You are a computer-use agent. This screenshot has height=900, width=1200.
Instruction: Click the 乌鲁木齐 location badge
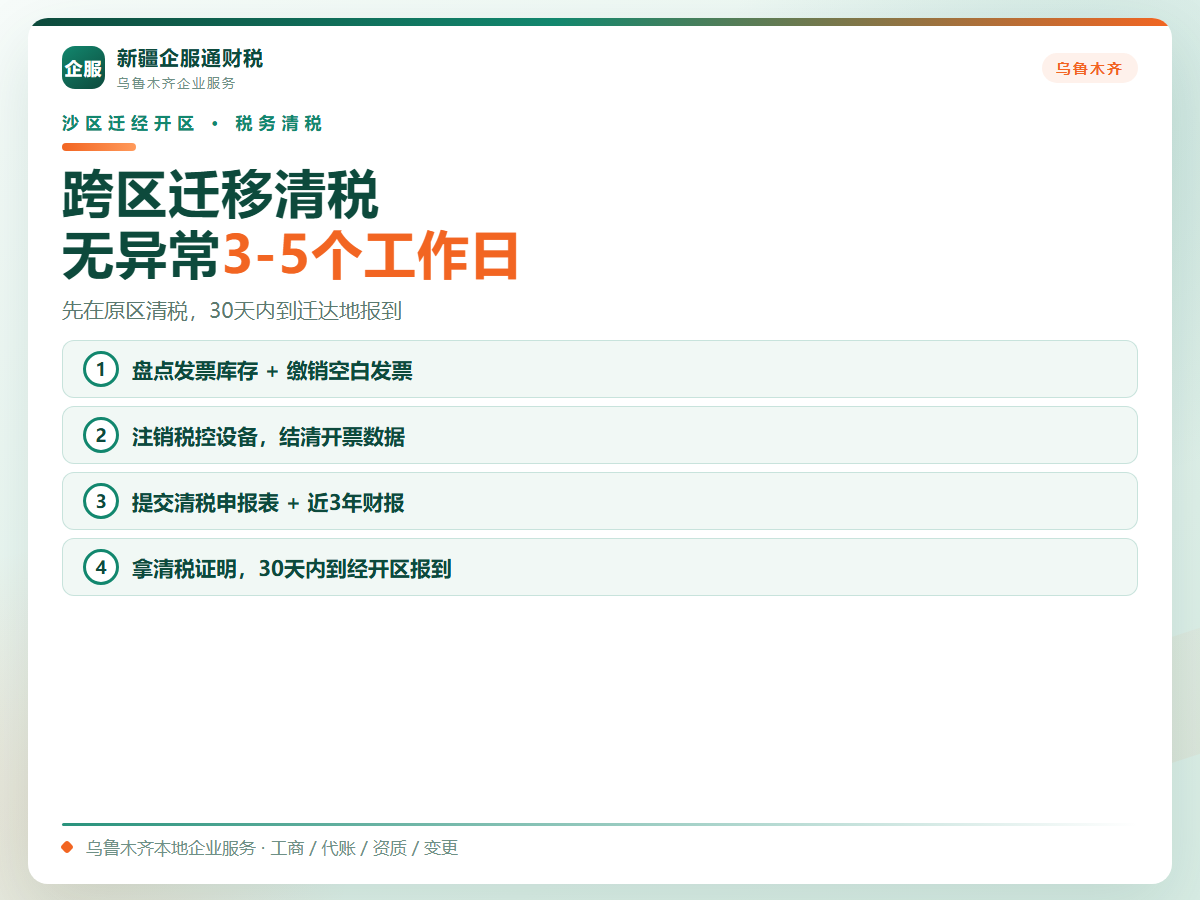click(x=1089, y=69)
